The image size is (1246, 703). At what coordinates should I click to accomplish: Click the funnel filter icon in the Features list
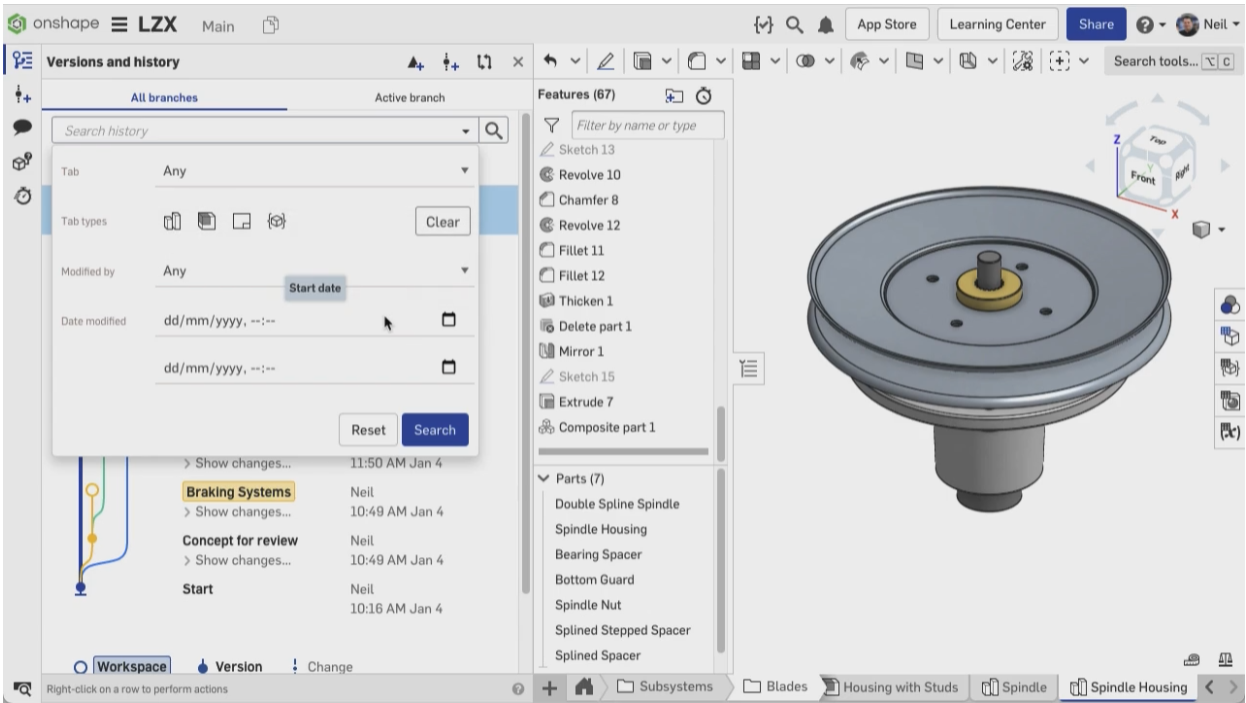coord(550,126)
